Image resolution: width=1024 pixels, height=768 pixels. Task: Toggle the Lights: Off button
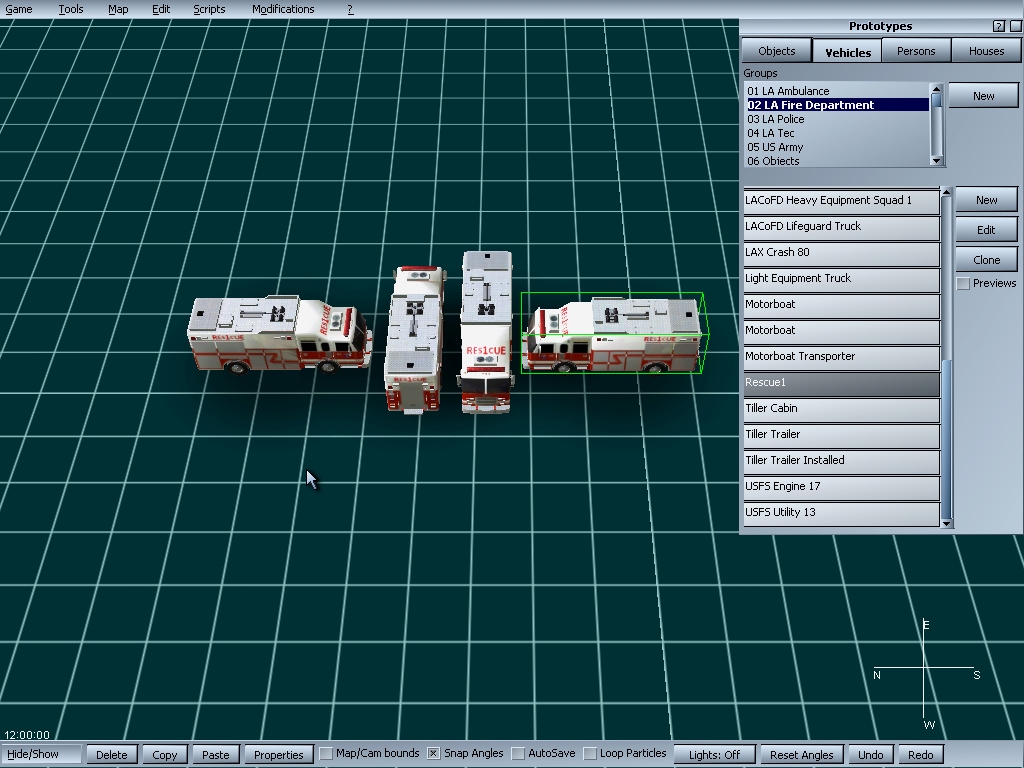[x=714, y=754]
